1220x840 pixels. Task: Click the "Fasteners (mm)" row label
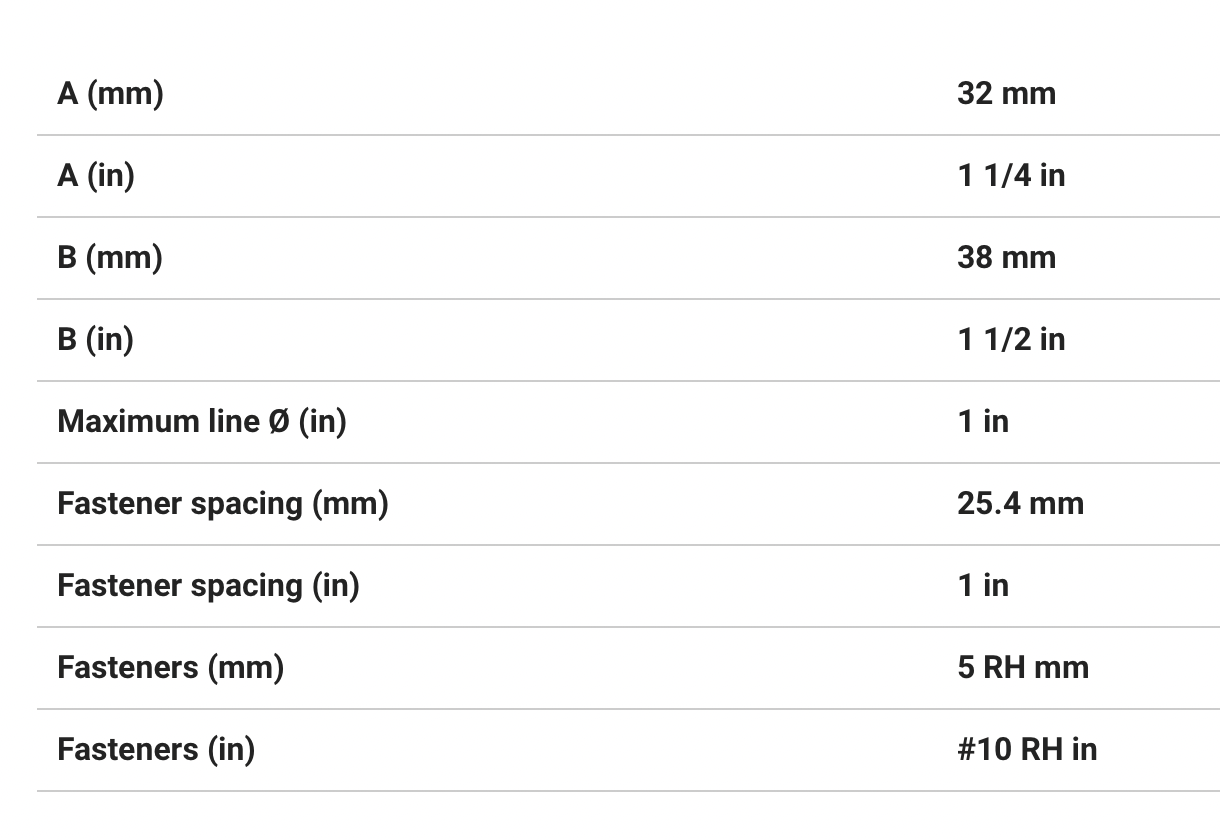(170, 668)
